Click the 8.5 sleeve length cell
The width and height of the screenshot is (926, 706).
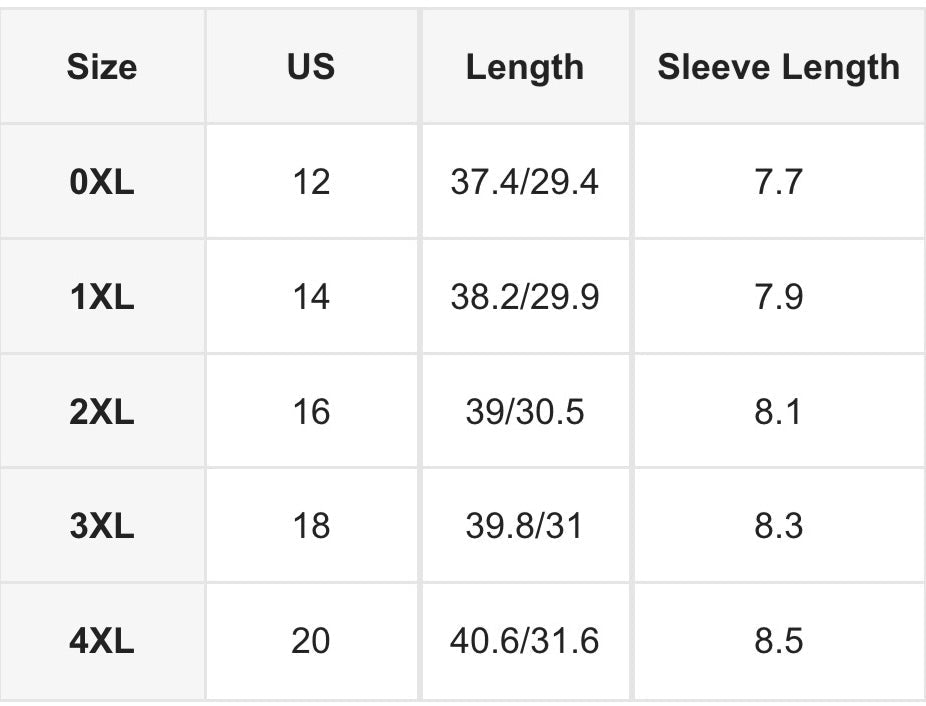pyautogui.click(x=779, y=640)
